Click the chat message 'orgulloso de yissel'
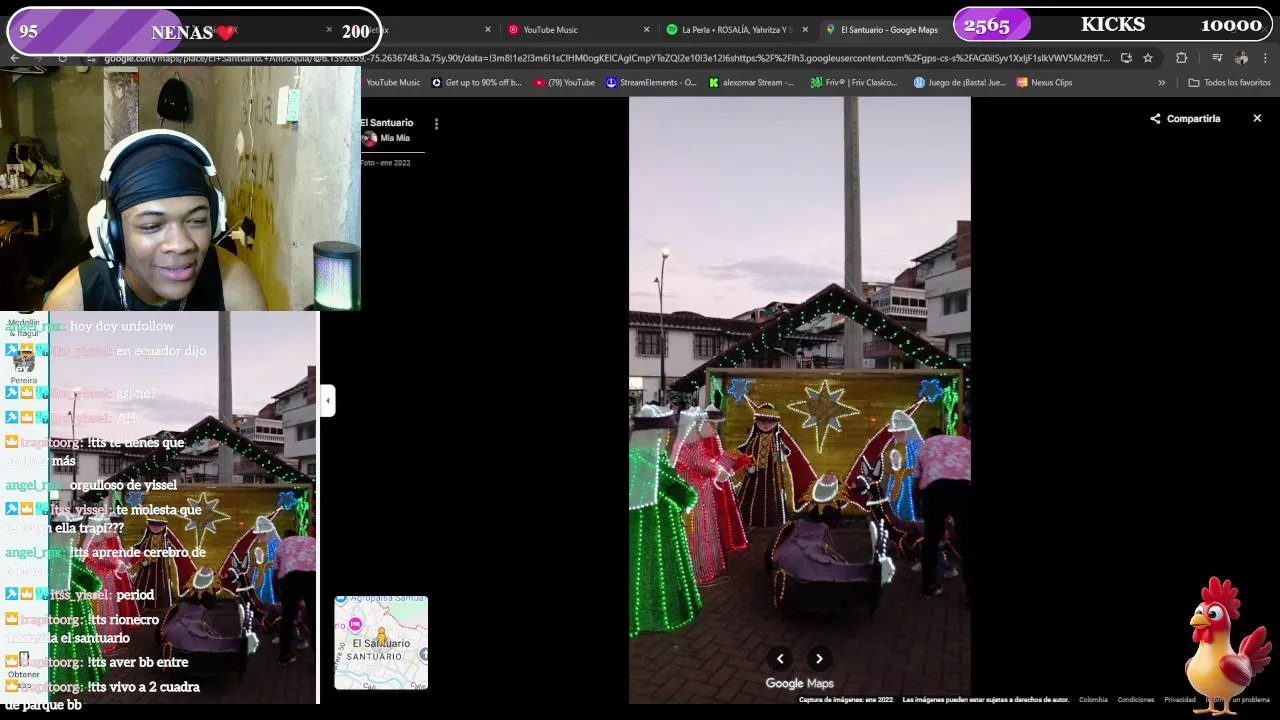 tap(123, 485)
